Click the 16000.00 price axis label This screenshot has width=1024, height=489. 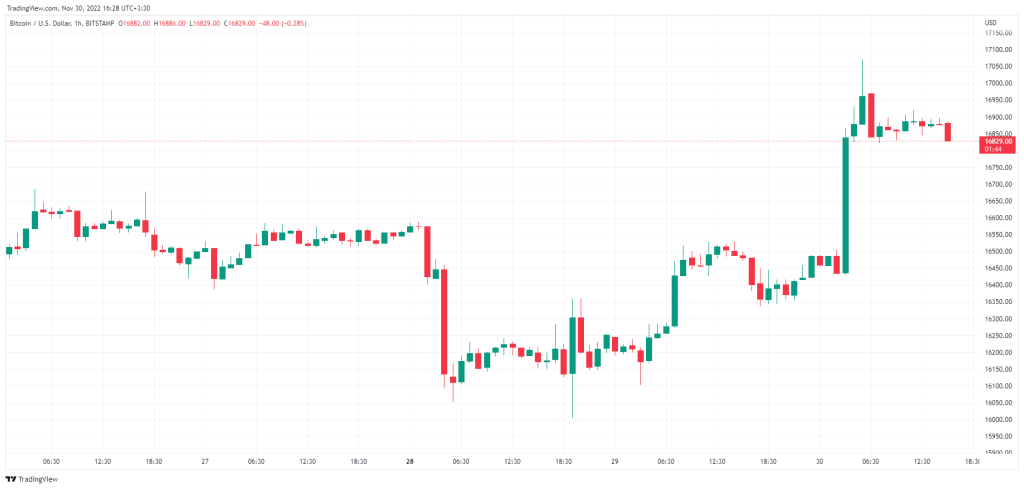click(997, 403)
